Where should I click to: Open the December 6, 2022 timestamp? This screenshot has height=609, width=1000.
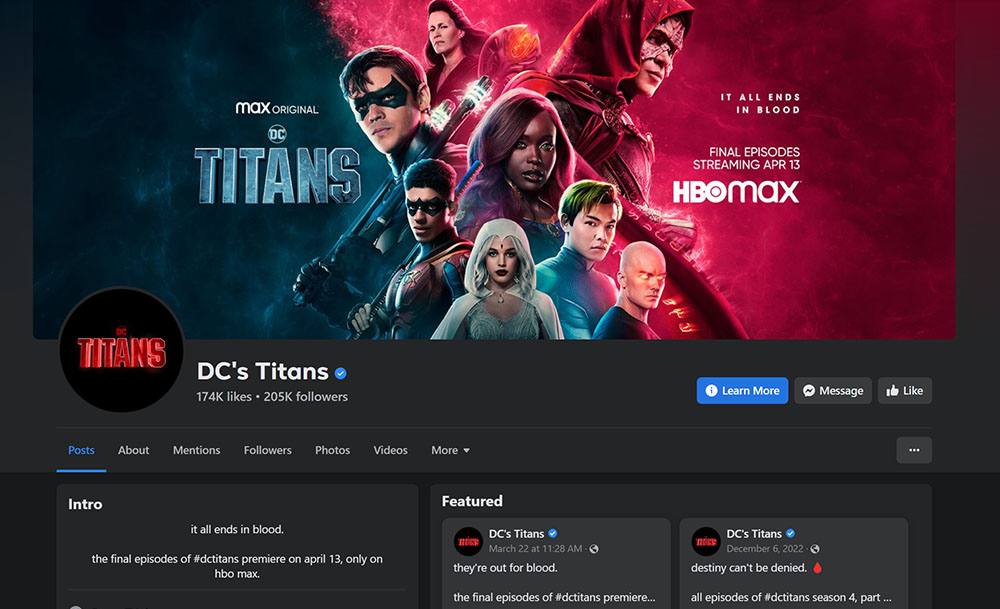(x=765, y=548)
